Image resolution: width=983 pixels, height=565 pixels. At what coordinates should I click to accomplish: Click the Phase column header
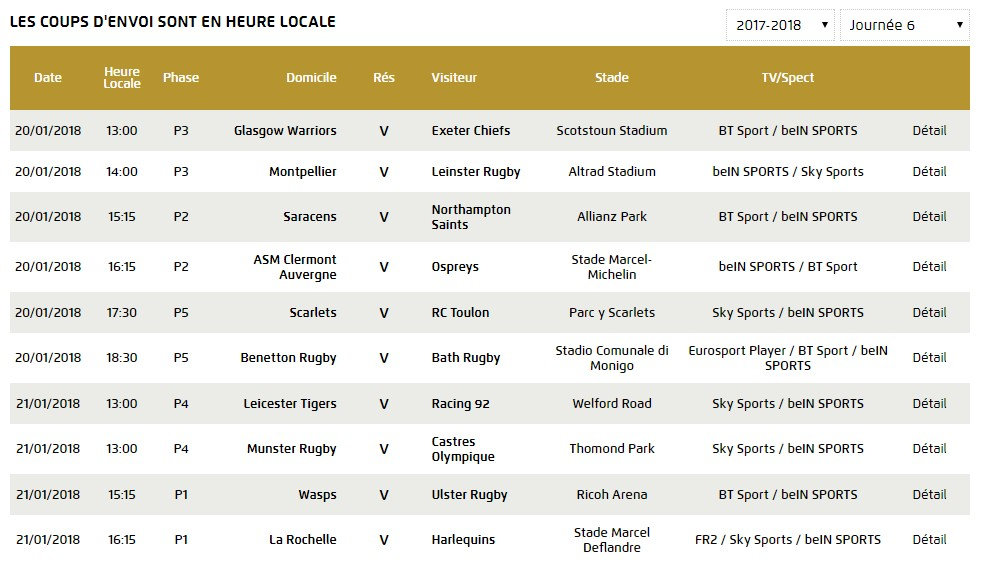tap(181, 78)
